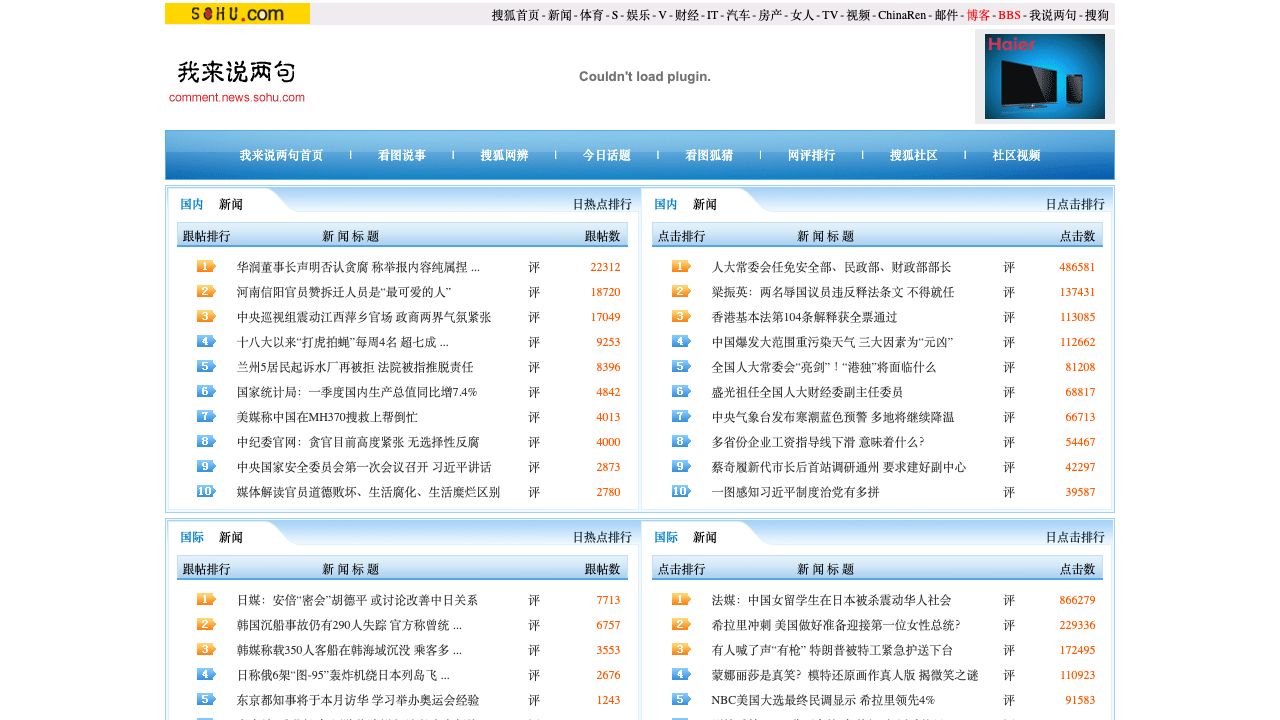Open 看图说事 in the blue navigation bar
This screenshot has height=720, width=1280.
coord(402,156)
